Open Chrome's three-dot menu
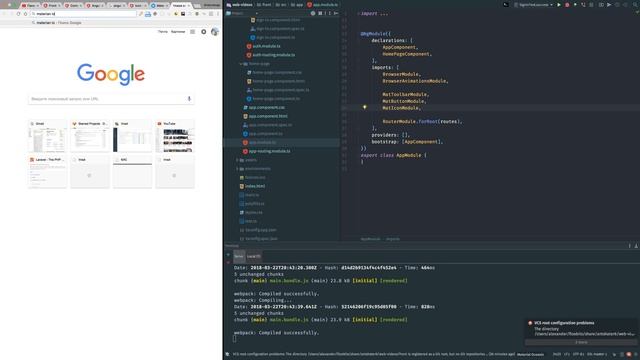 point(218,13)
